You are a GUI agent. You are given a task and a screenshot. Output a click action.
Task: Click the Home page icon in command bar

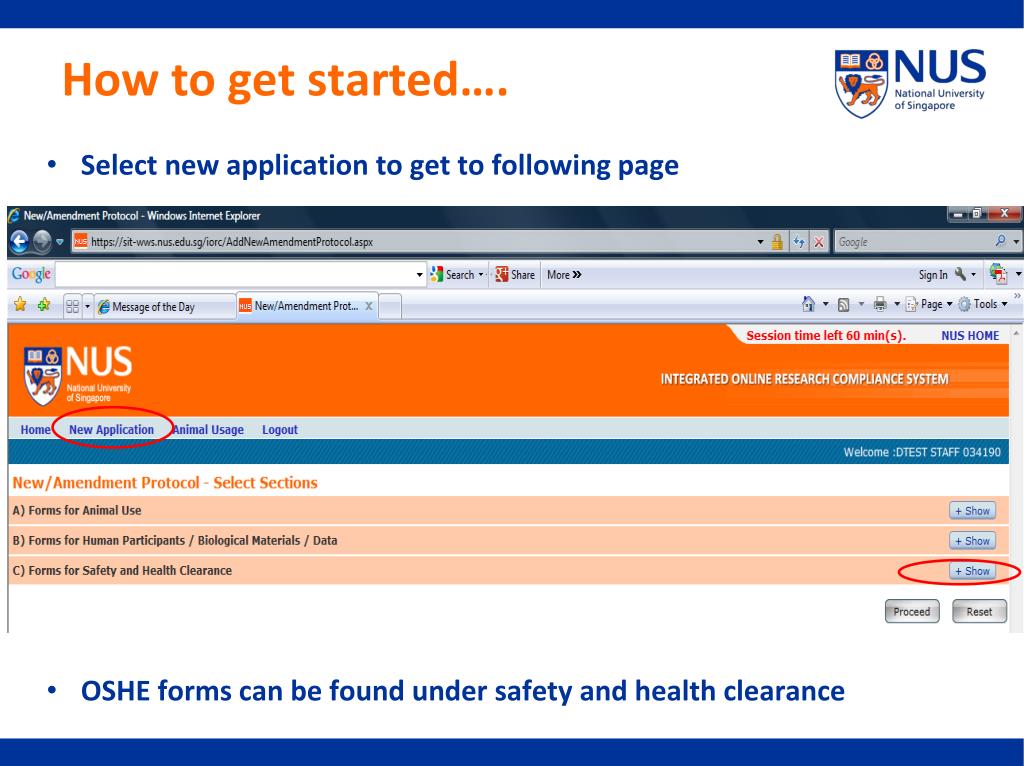[808, 304]
